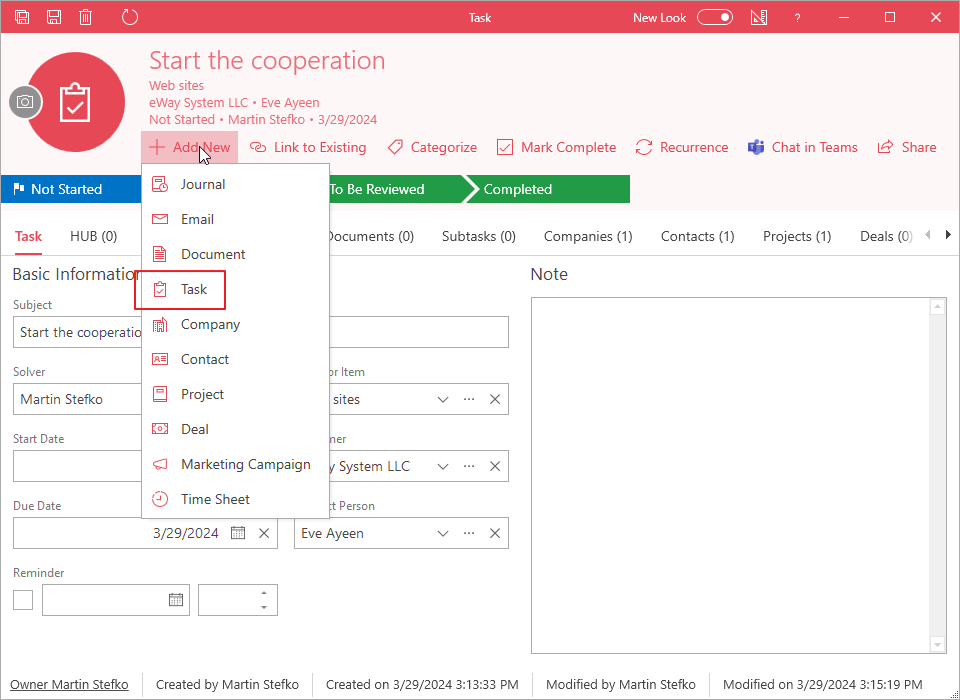Viewport: 960px width, 700px height.
Task: Open the Reminder date calendar picker
Action: click(176, 600)
